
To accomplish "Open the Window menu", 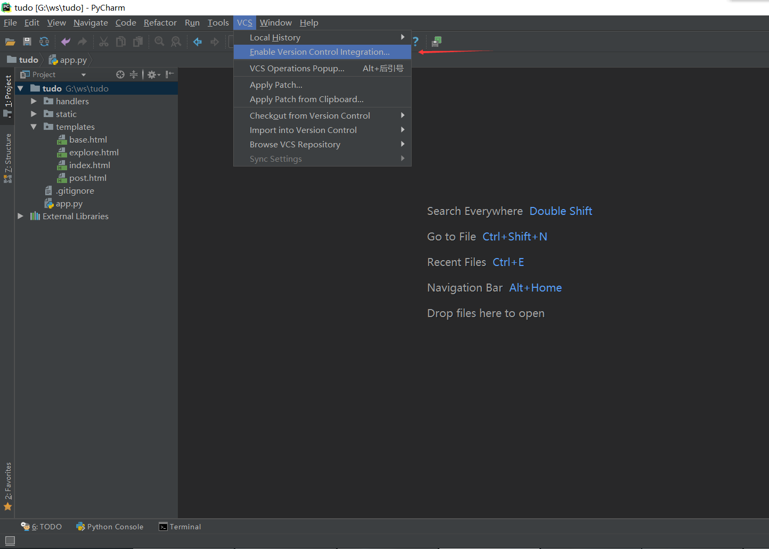I will click(x=276, y=23).
